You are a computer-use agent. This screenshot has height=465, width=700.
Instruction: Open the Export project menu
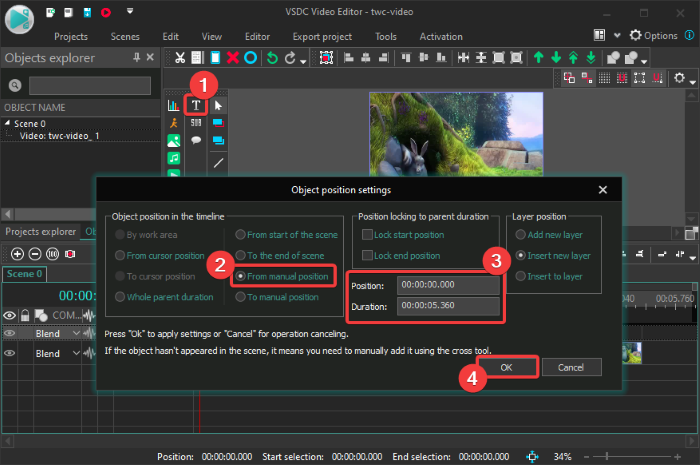coord(322,36)
